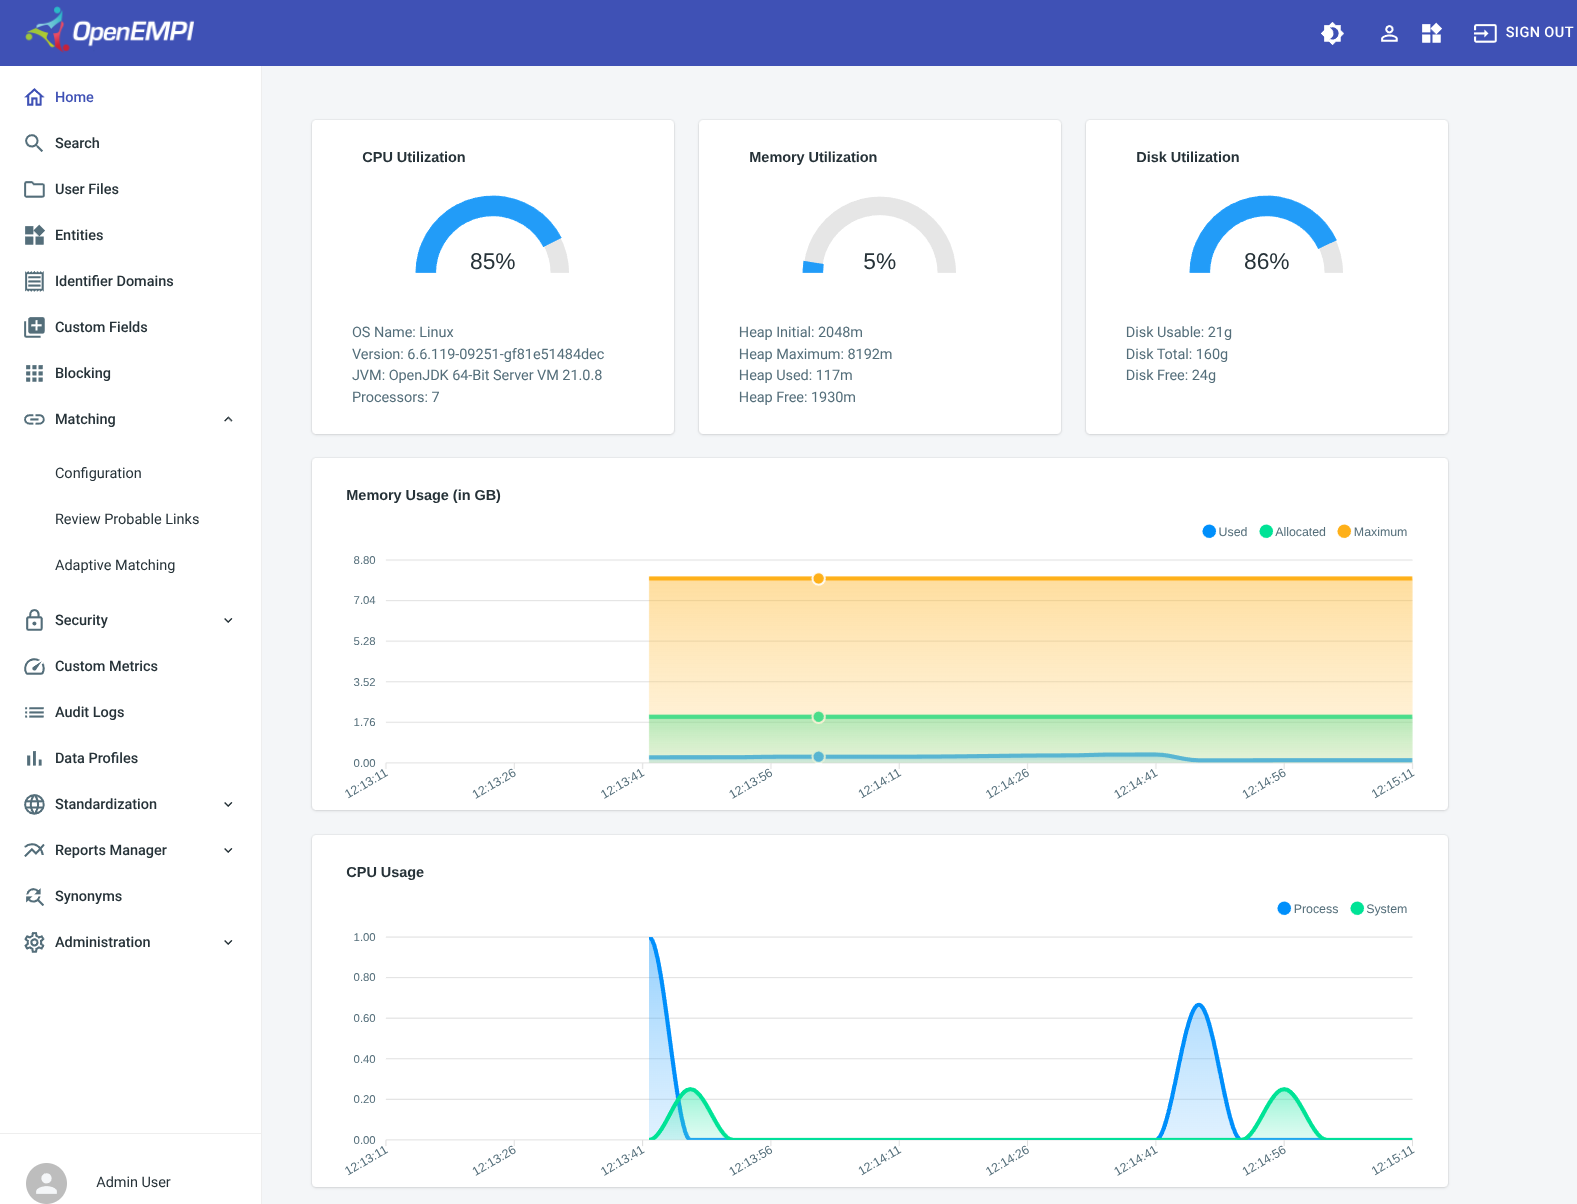Select 'JVM: OpenJDK 64-Bit Server VM 21.0.8' text

pos(477,375)
